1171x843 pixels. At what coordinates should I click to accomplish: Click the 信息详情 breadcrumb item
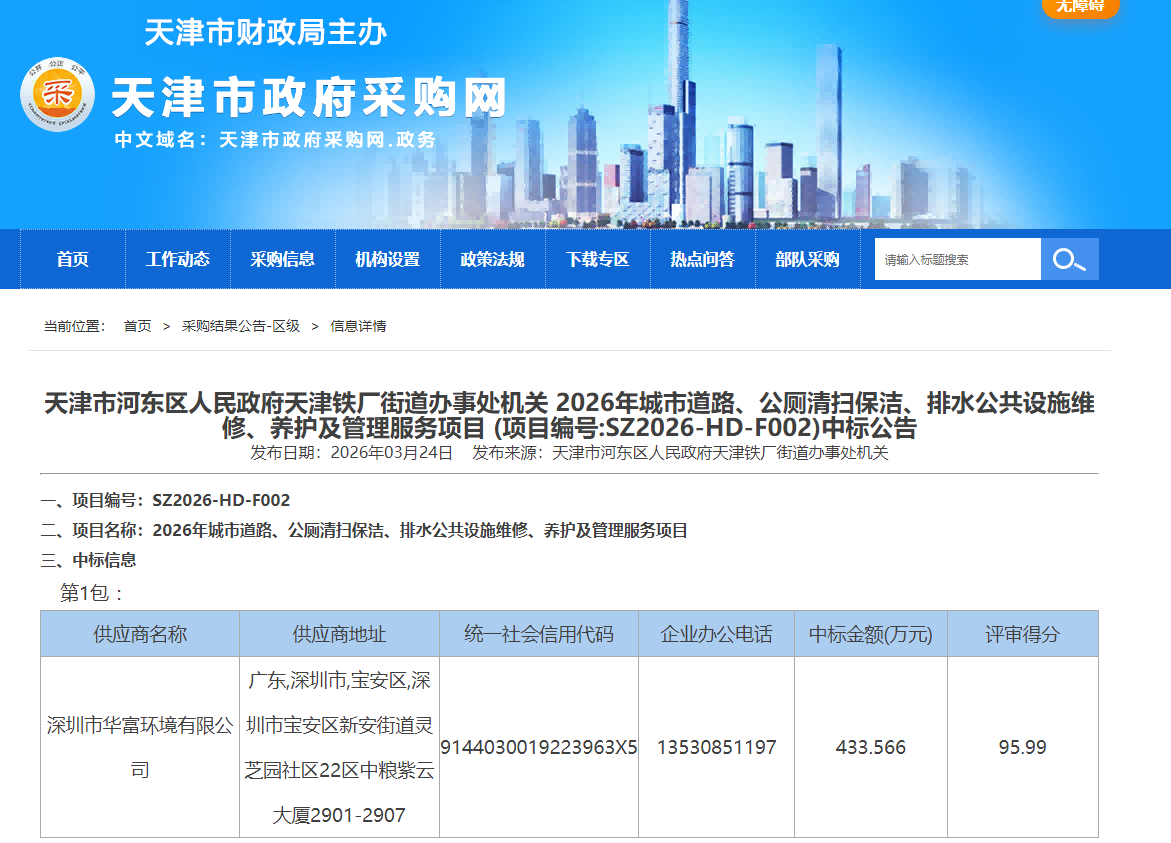coord(358,326)
